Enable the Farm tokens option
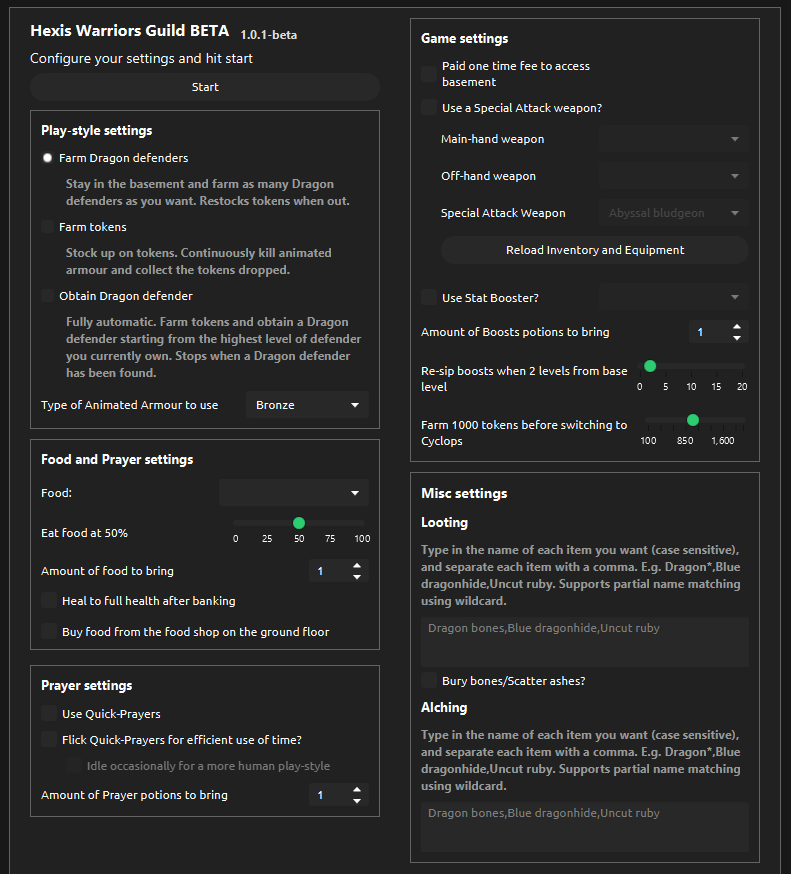This screenshot has width=791, height=874. (48, 227)
